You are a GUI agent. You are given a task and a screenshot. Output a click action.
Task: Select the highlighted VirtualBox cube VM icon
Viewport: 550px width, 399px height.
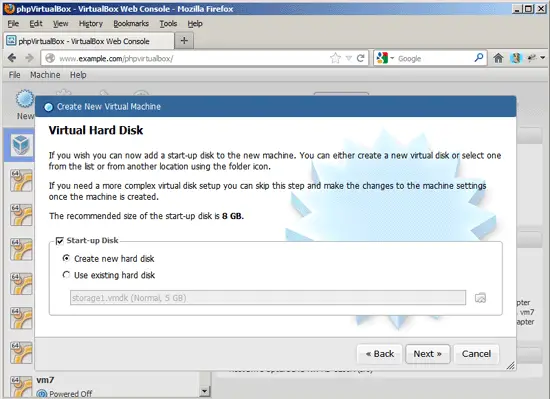(21, 144)
